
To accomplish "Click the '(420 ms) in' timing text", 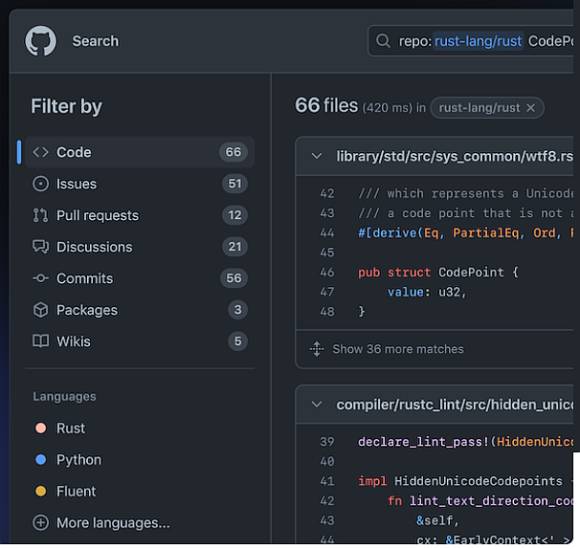I will pyautogui.click(x=394, y=108).
